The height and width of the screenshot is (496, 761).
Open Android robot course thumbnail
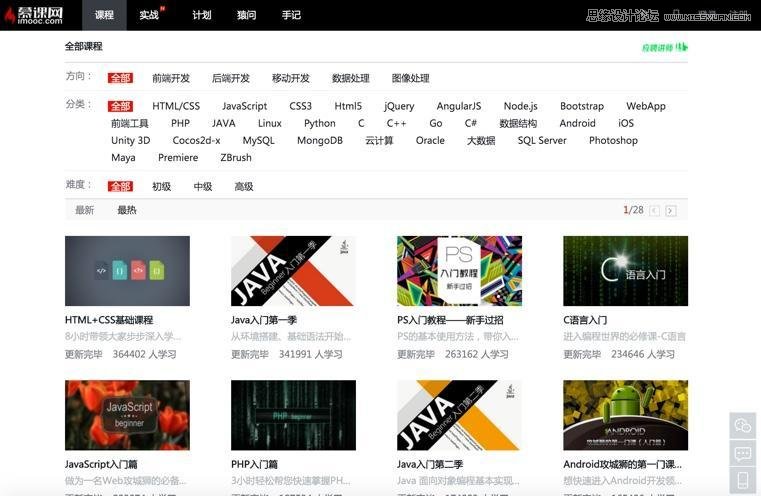click(626, 415)
